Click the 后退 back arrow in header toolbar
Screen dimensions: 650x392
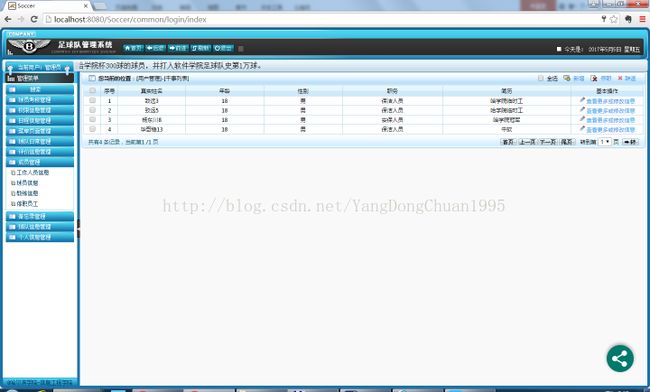click(150, 48)
